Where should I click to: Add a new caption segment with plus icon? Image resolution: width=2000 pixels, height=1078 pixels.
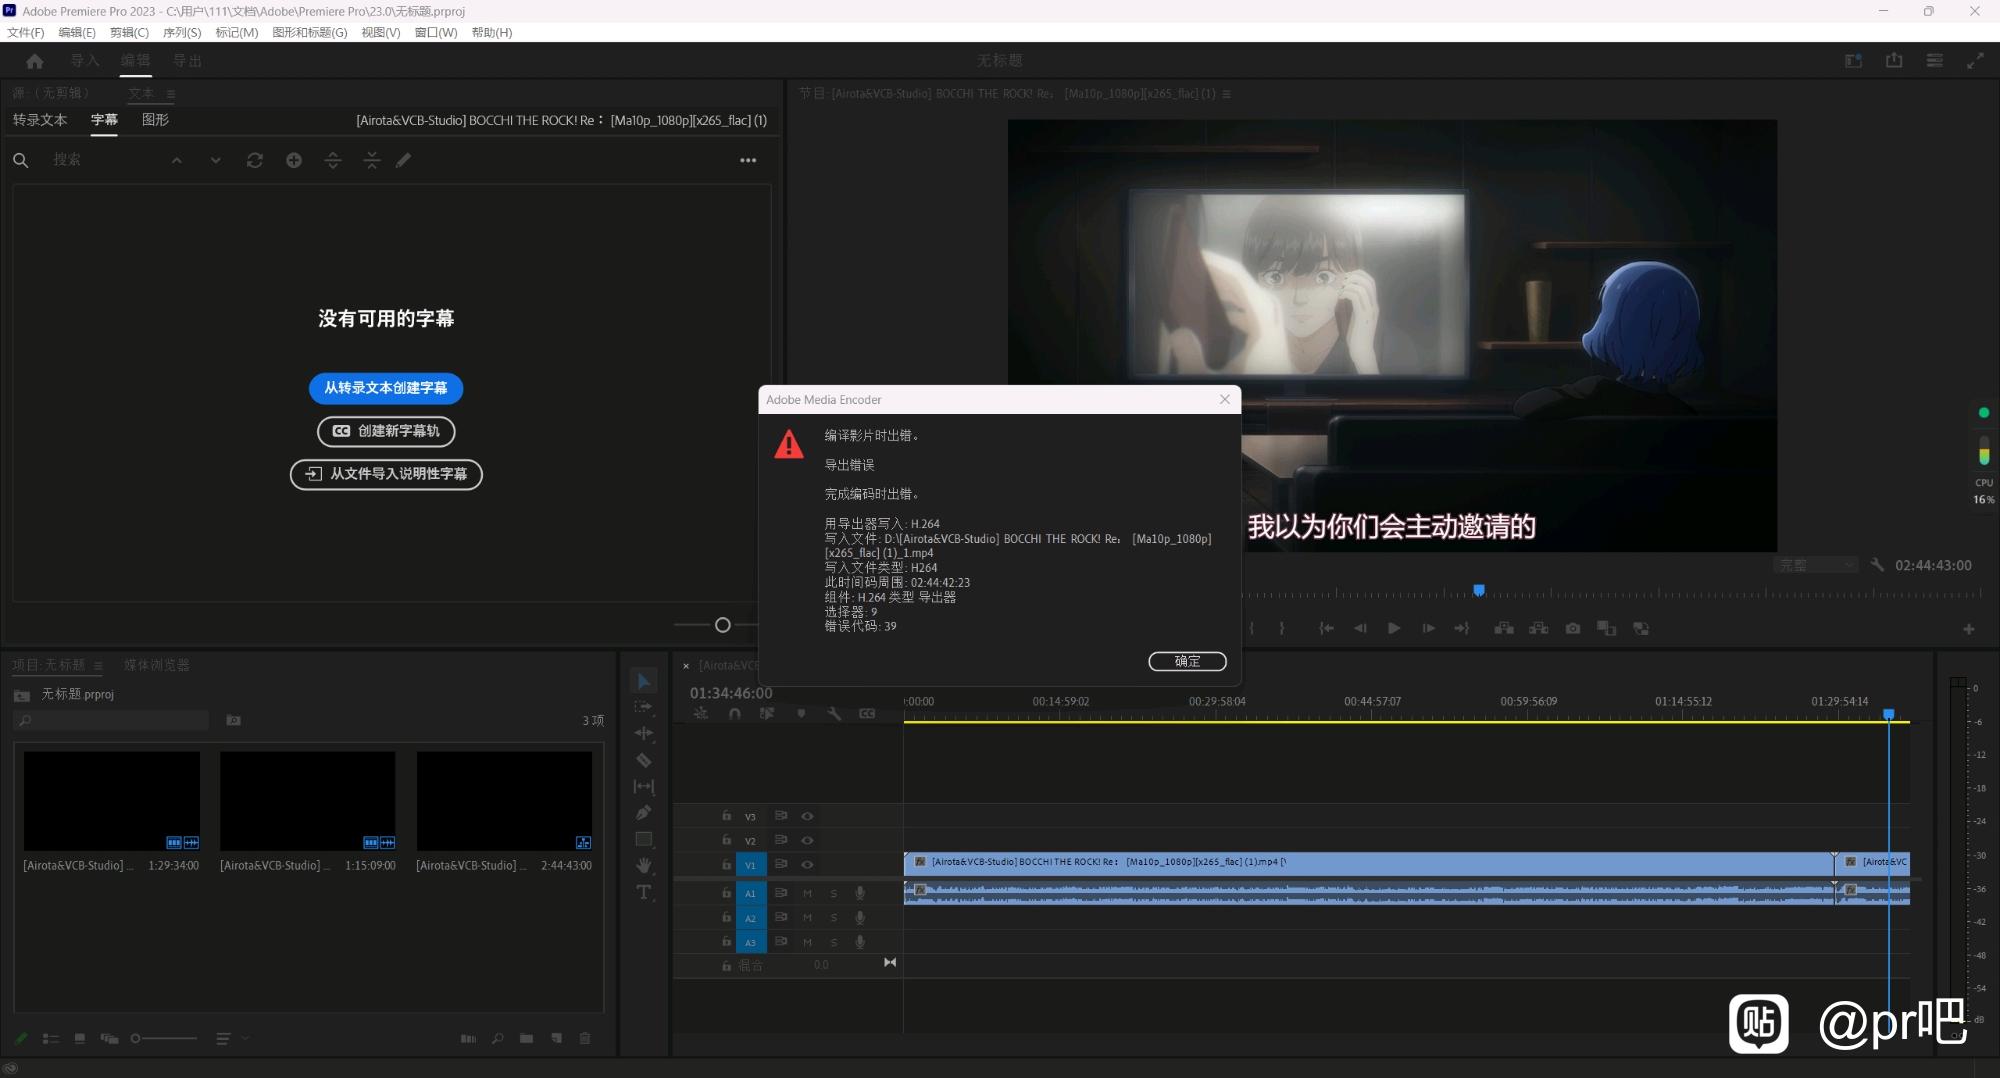(294, 160)
